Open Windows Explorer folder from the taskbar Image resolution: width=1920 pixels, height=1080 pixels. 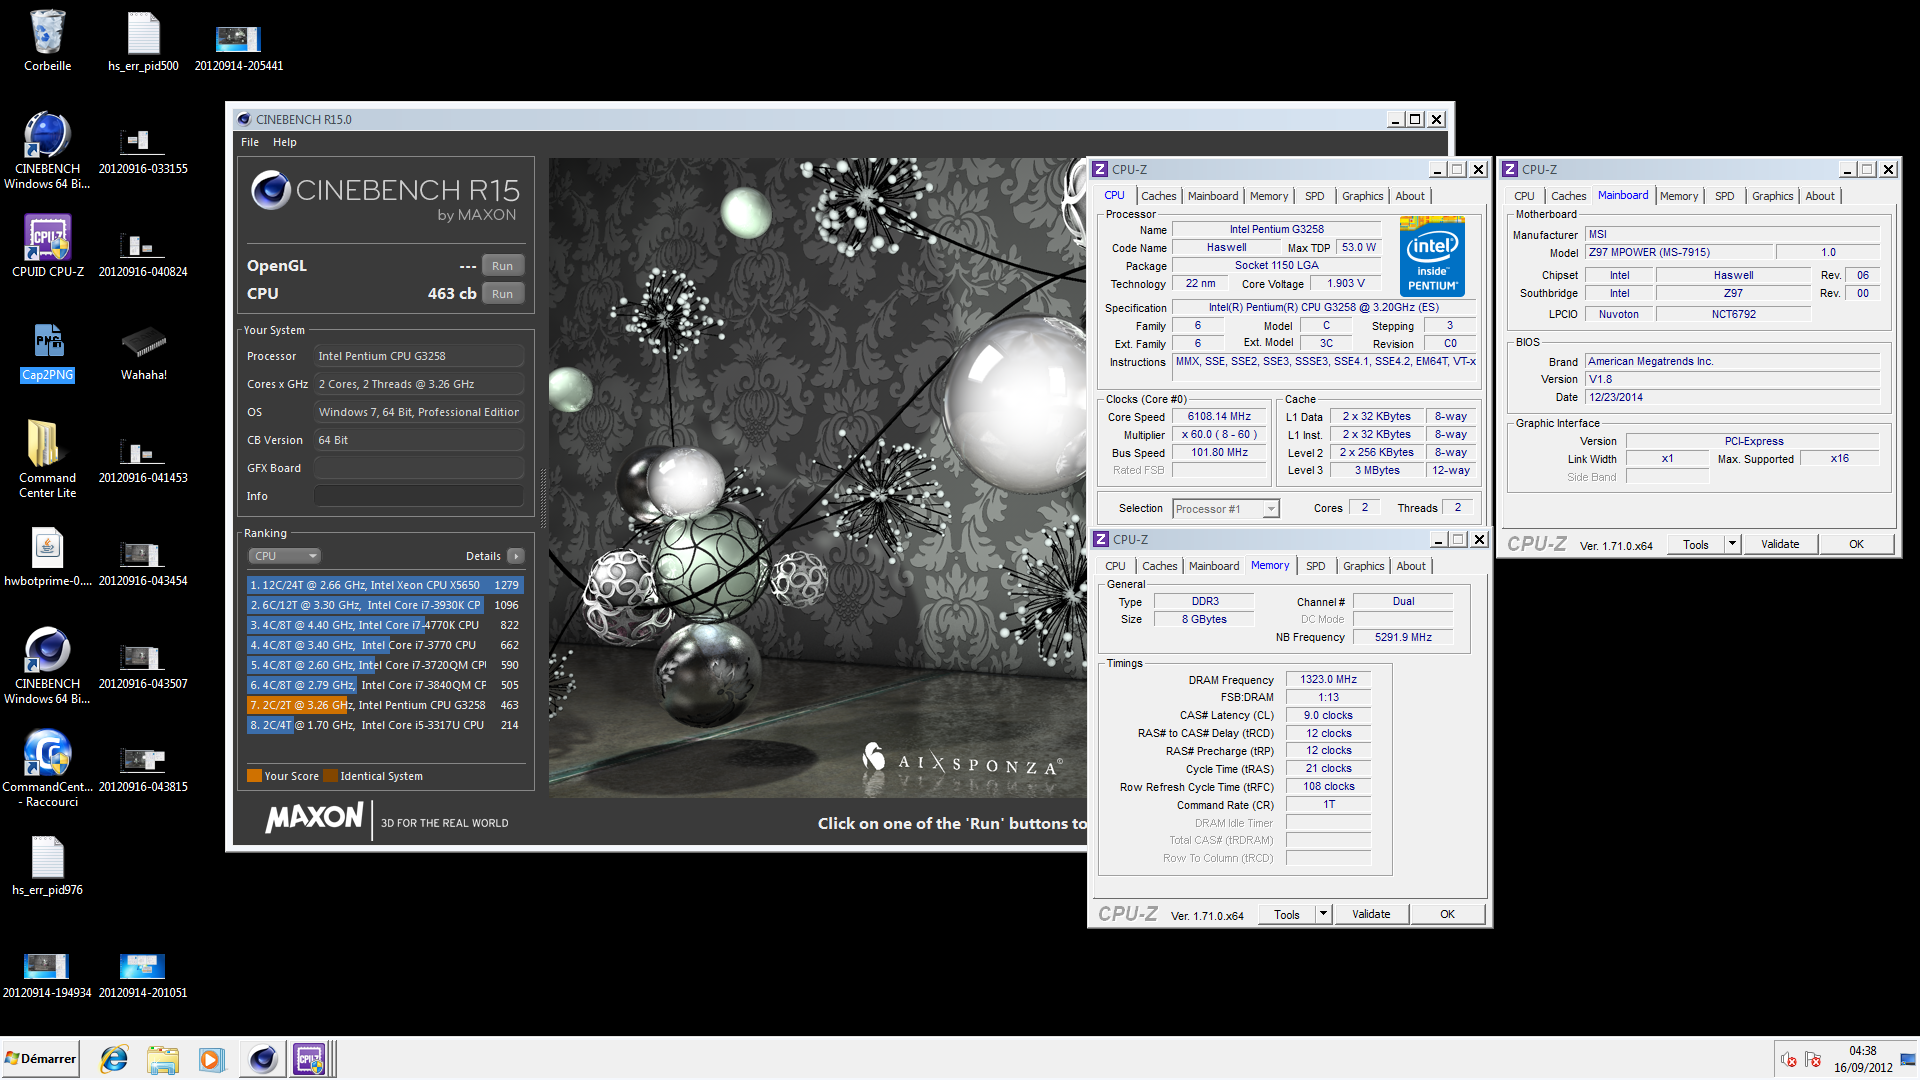pos(162,1059)
